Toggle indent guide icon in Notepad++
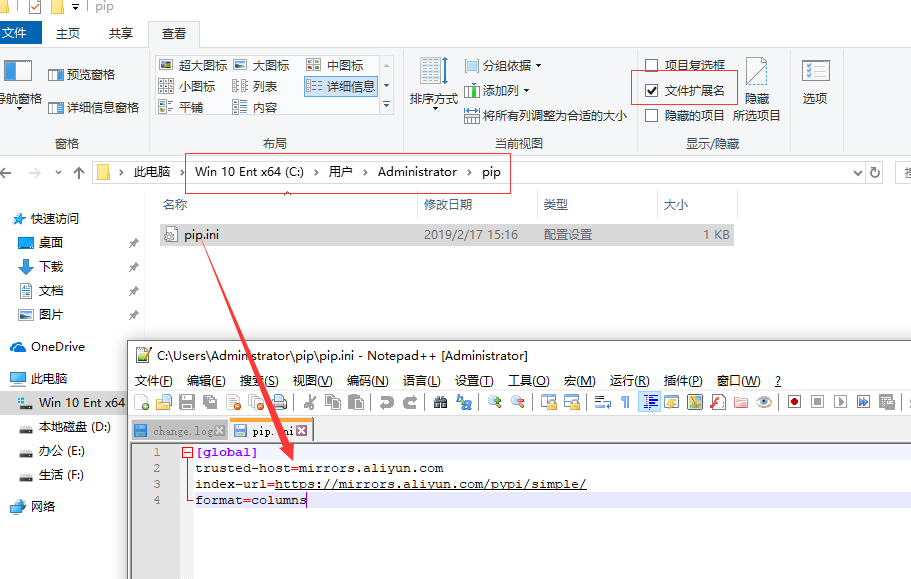This screenshot has height=579, width=911. (649, 402)
